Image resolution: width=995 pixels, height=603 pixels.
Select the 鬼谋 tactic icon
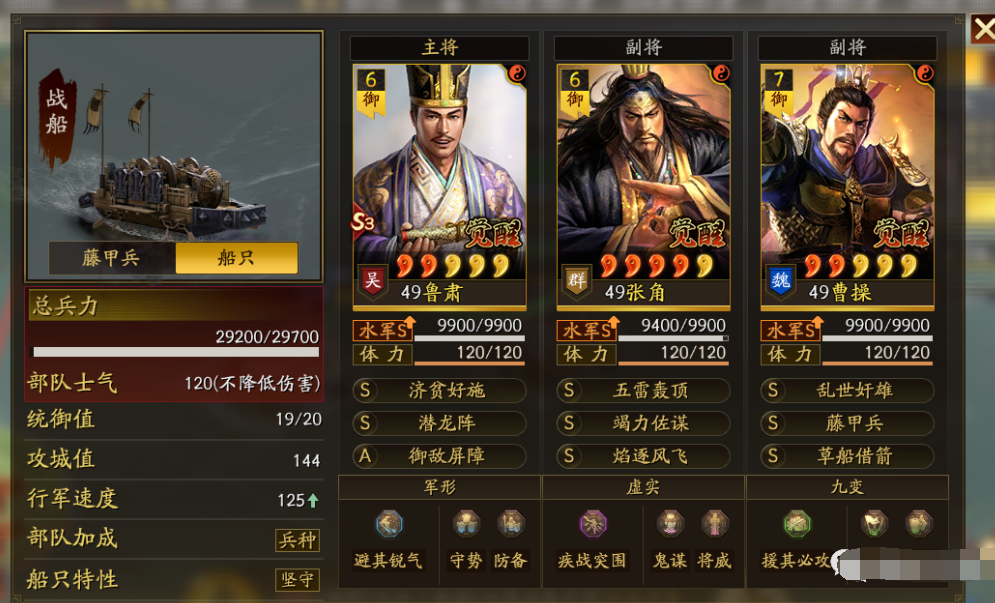[x=670, y=524]
